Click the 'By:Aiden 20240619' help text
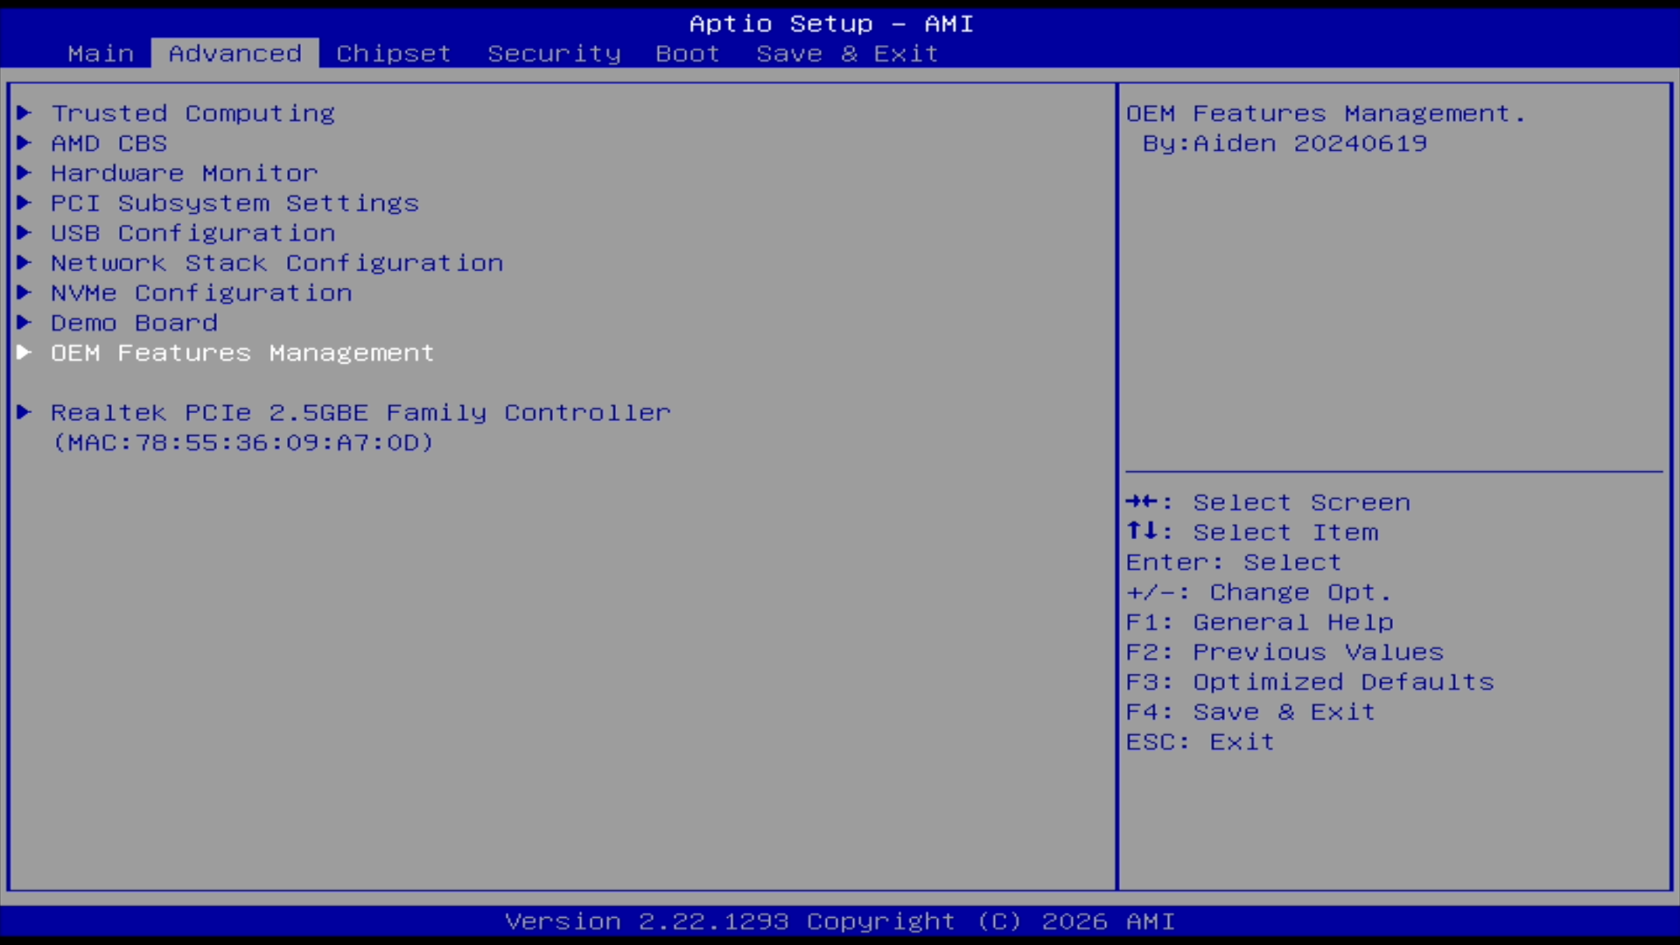Viewport: 1680px width, 945px height. 1285,143
